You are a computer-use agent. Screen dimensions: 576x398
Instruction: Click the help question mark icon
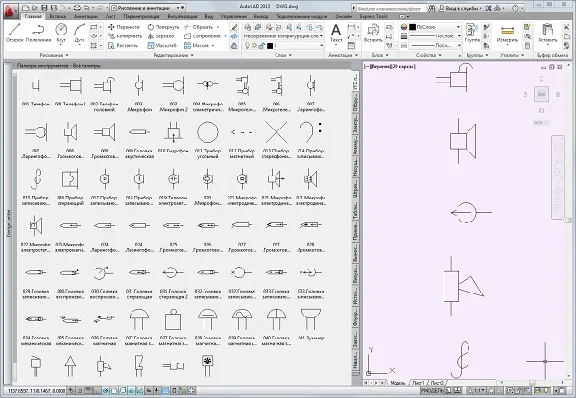point(515,8)
